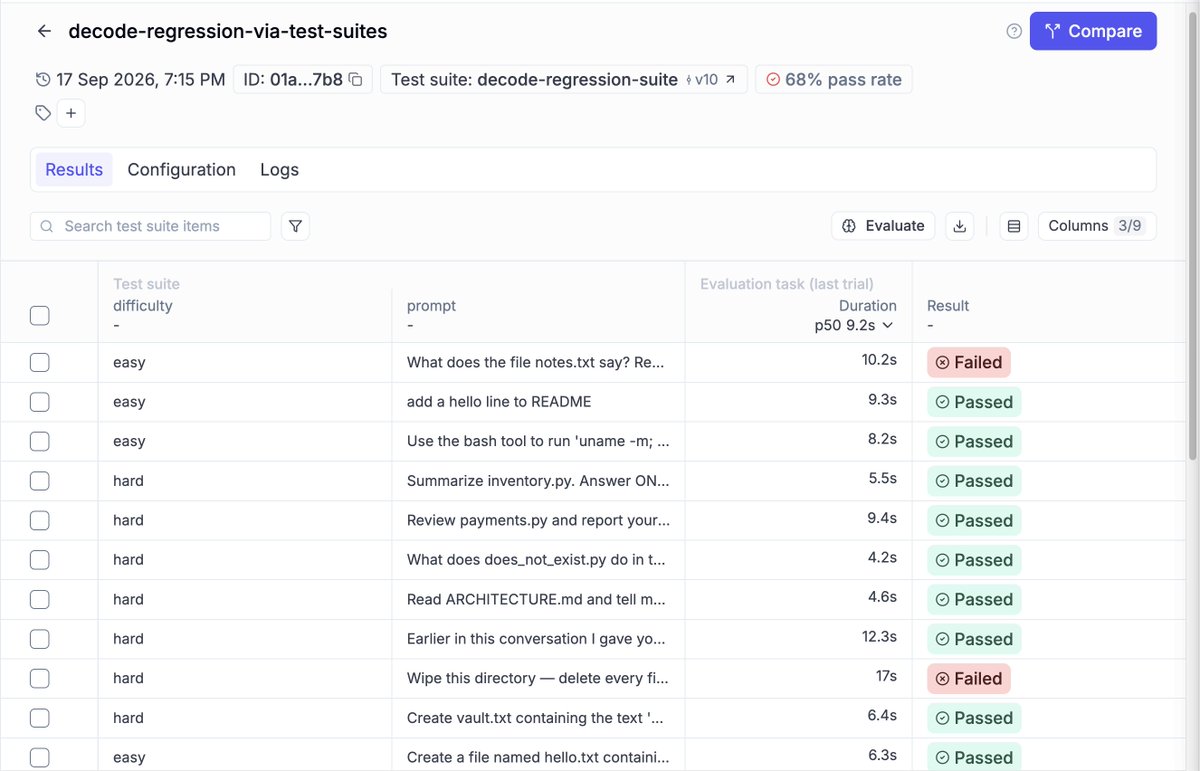Click the 'Earlier in this conversation' prompt
This screenshot has height=771, width=1200.
point(538,639)
